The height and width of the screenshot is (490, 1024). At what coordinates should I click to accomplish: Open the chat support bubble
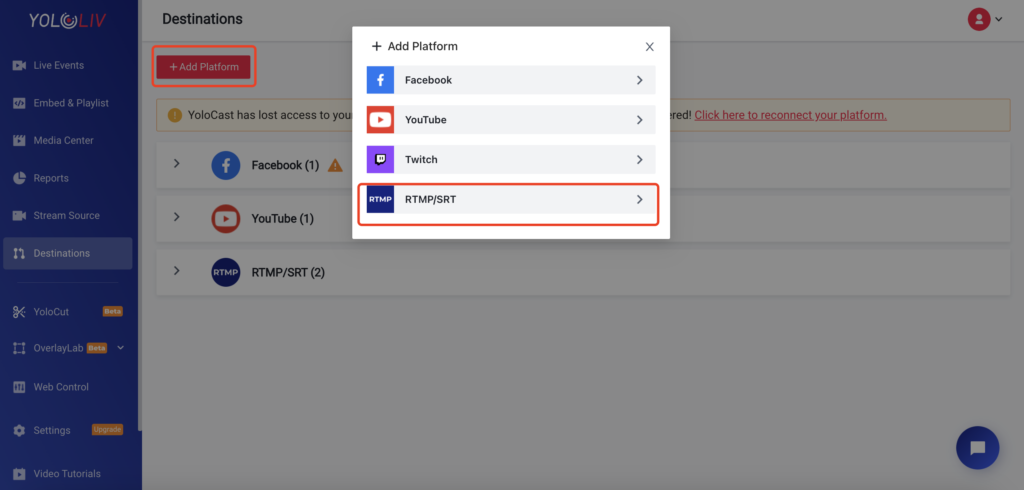click(x=978, y=448)
